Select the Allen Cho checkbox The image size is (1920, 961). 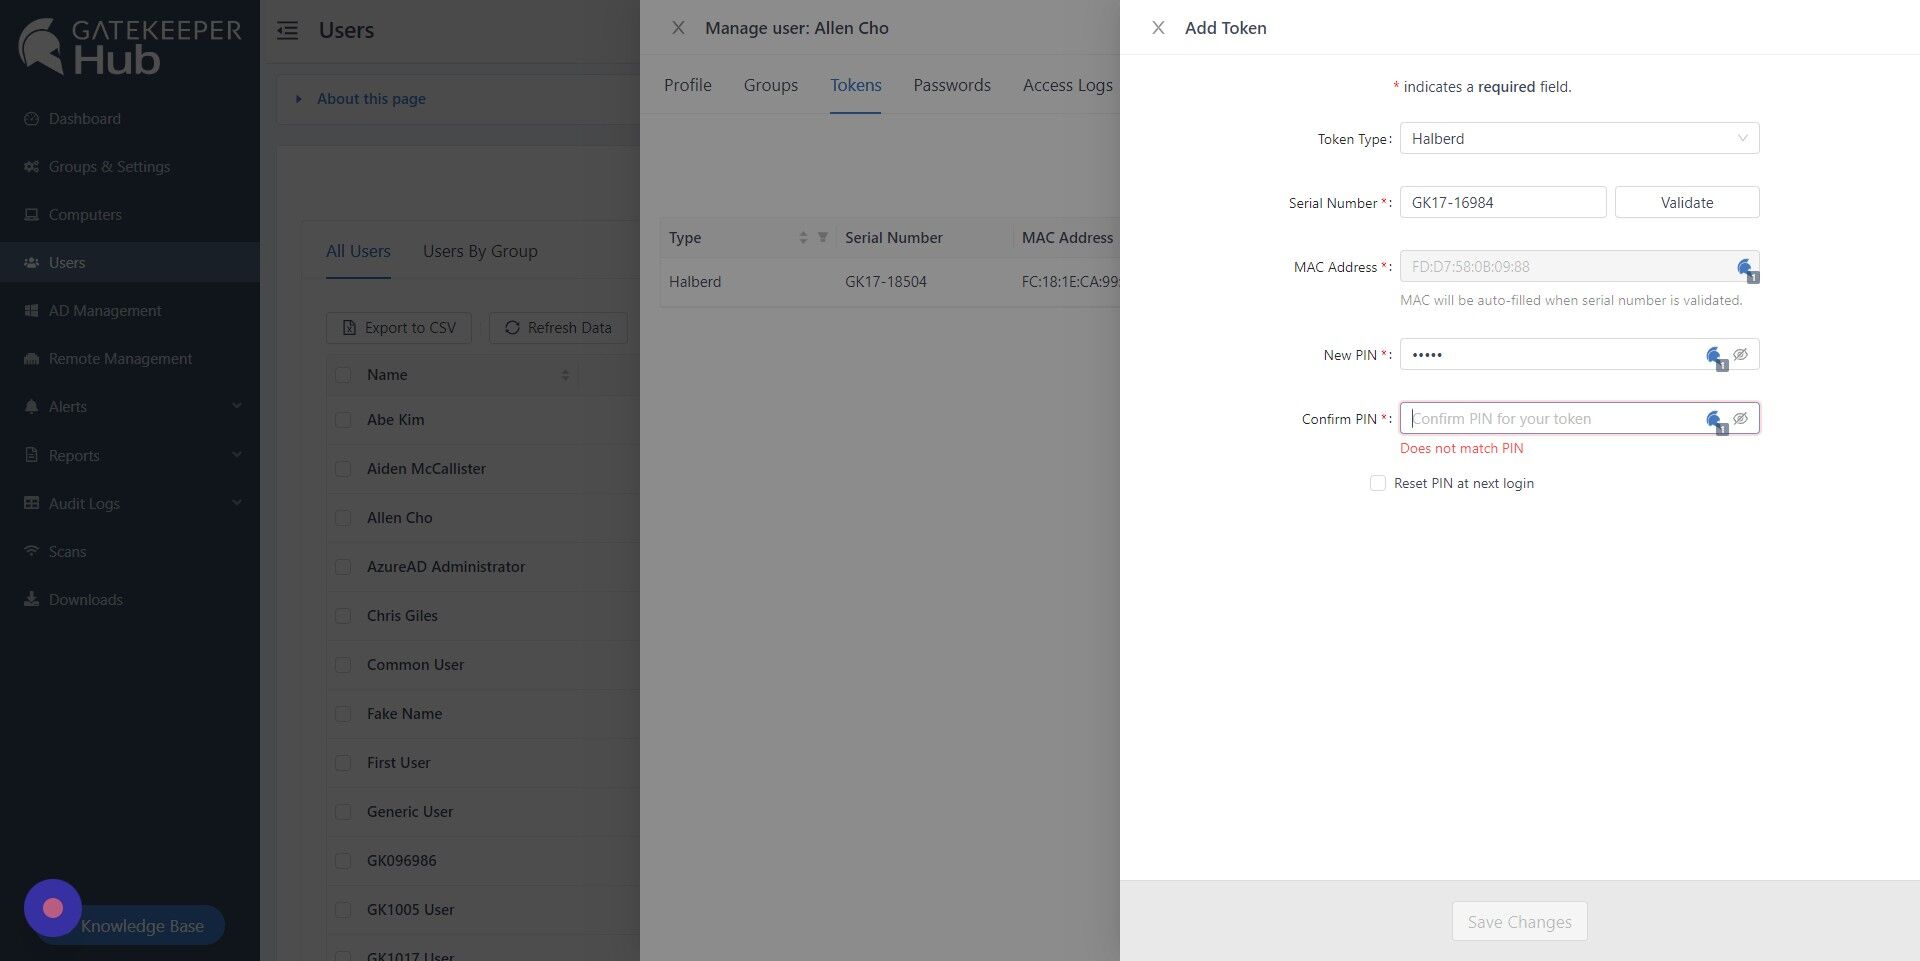pyautogui.click(x=343, y=518)
